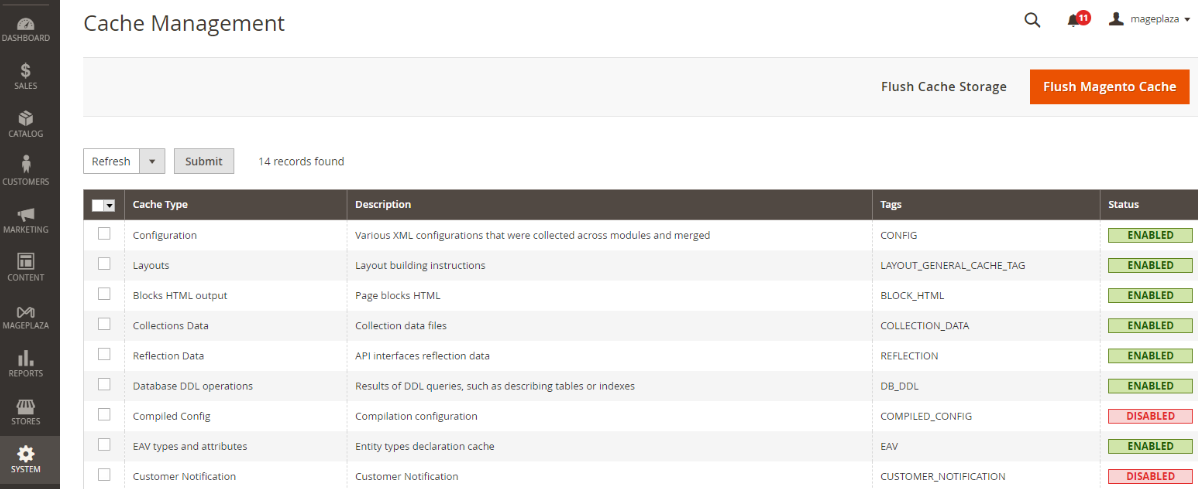Click '14 records found' text

point(301,161)
